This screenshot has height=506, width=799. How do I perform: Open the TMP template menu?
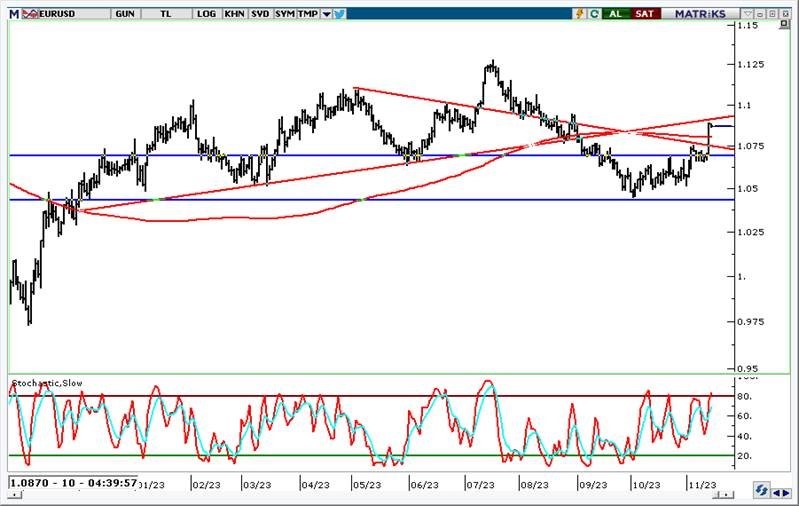click(307, 14)
